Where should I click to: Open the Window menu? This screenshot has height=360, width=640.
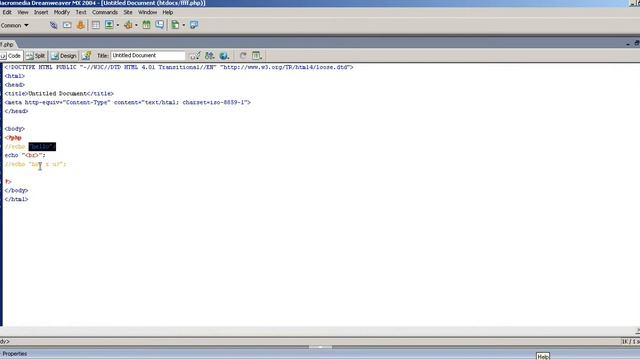(x=147, y=12)
